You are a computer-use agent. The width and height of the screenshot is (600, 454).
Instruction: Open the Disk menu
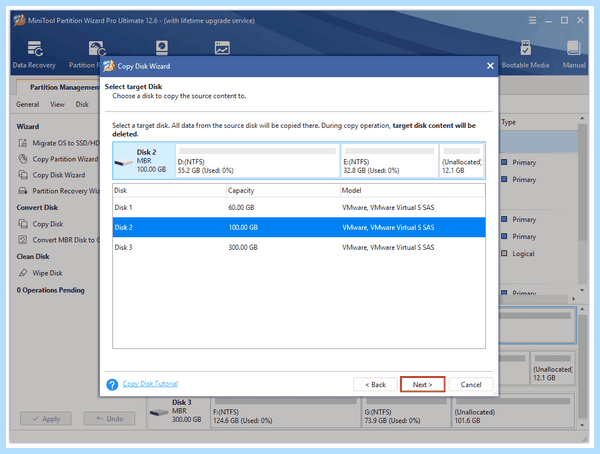(x=82, y=105)
